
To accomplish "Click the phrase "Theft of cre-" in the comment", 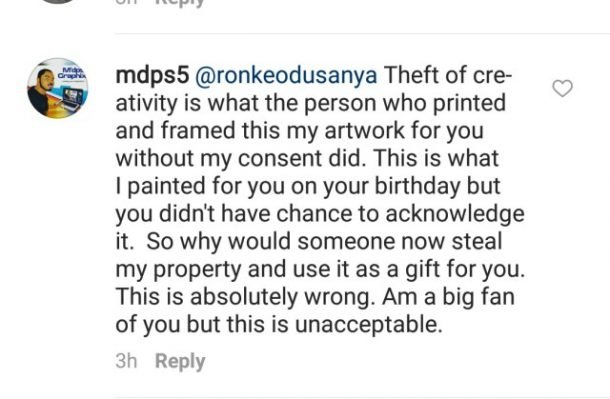I will pyautogui.click(x=448, y=75).
